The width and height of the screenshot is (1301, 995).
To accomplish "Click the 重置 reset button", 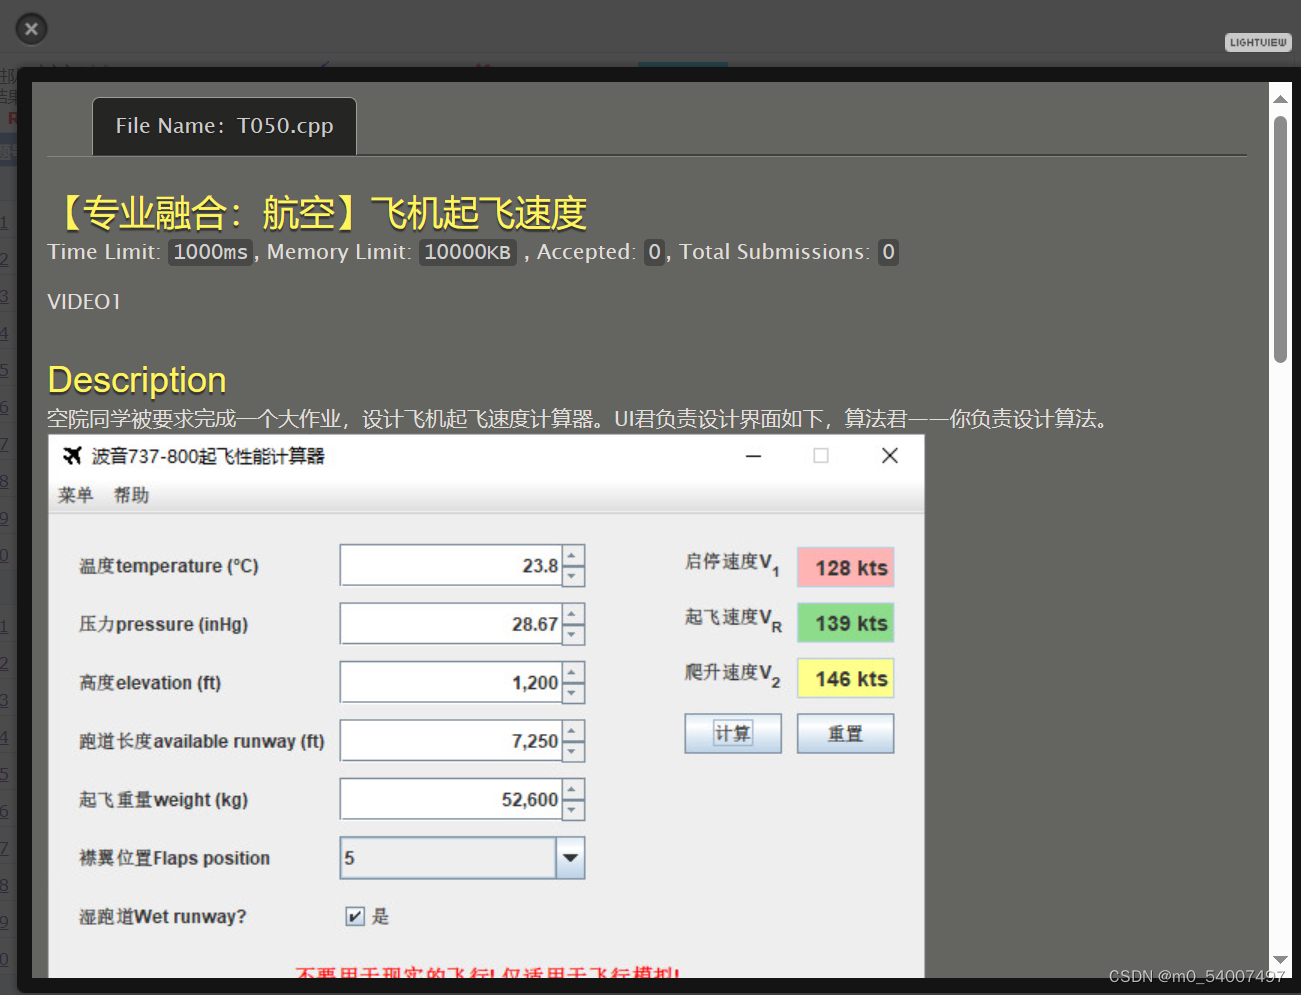I will tap(845, 733).
